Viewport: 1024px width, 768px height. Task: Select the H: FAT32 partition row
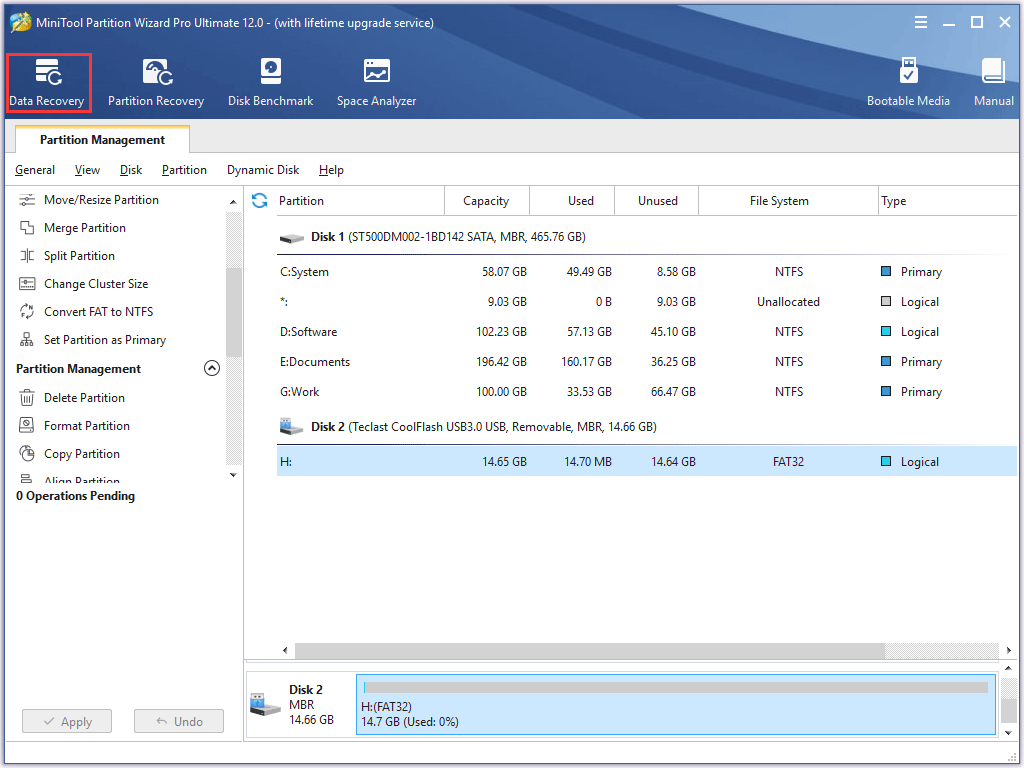pos(647,461)
